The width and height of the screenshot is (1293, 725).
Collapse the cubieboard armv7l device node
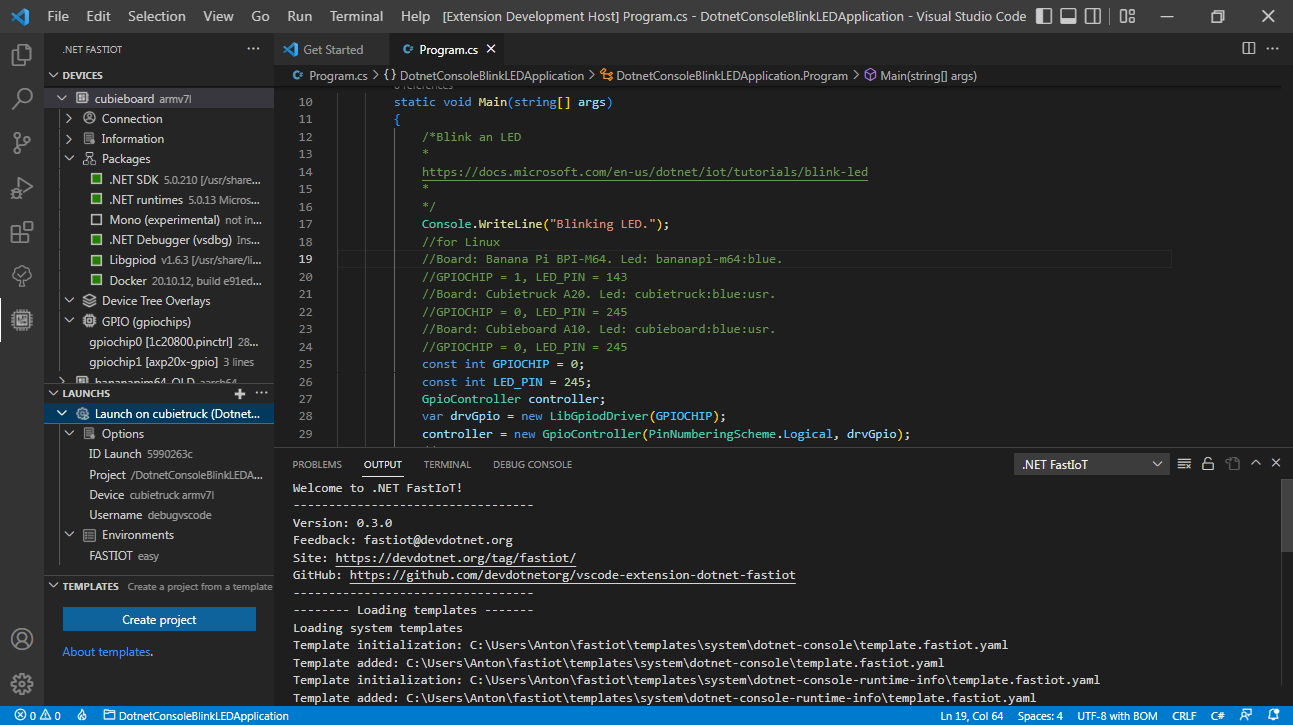62,98
